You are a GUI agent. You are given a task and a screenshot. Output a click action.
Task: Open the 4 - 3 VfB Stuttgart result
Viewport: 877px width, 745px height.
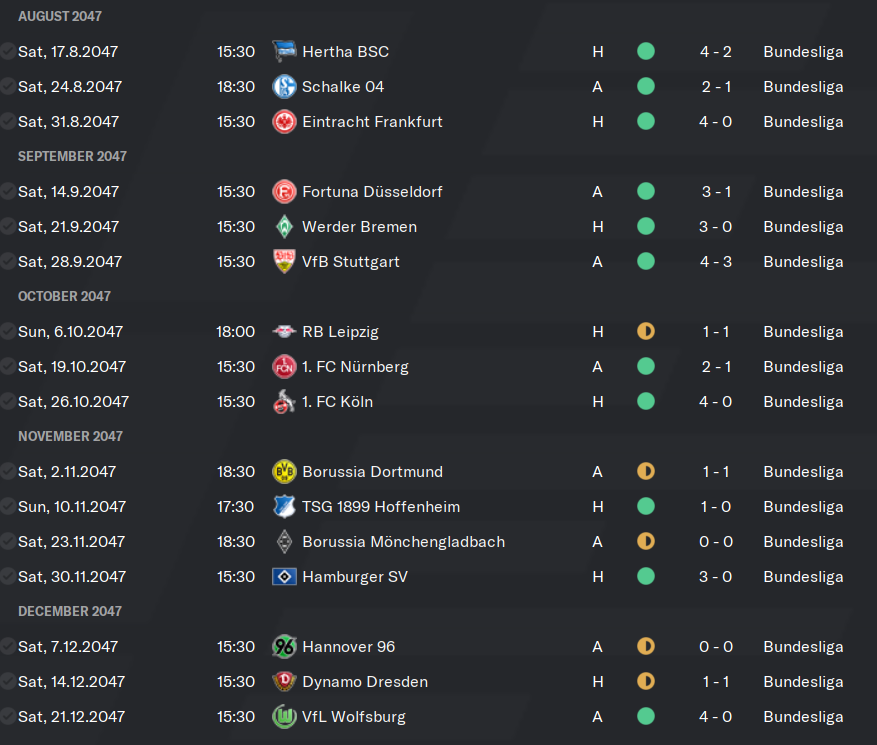pyautogui.click(x=715, y=262)
